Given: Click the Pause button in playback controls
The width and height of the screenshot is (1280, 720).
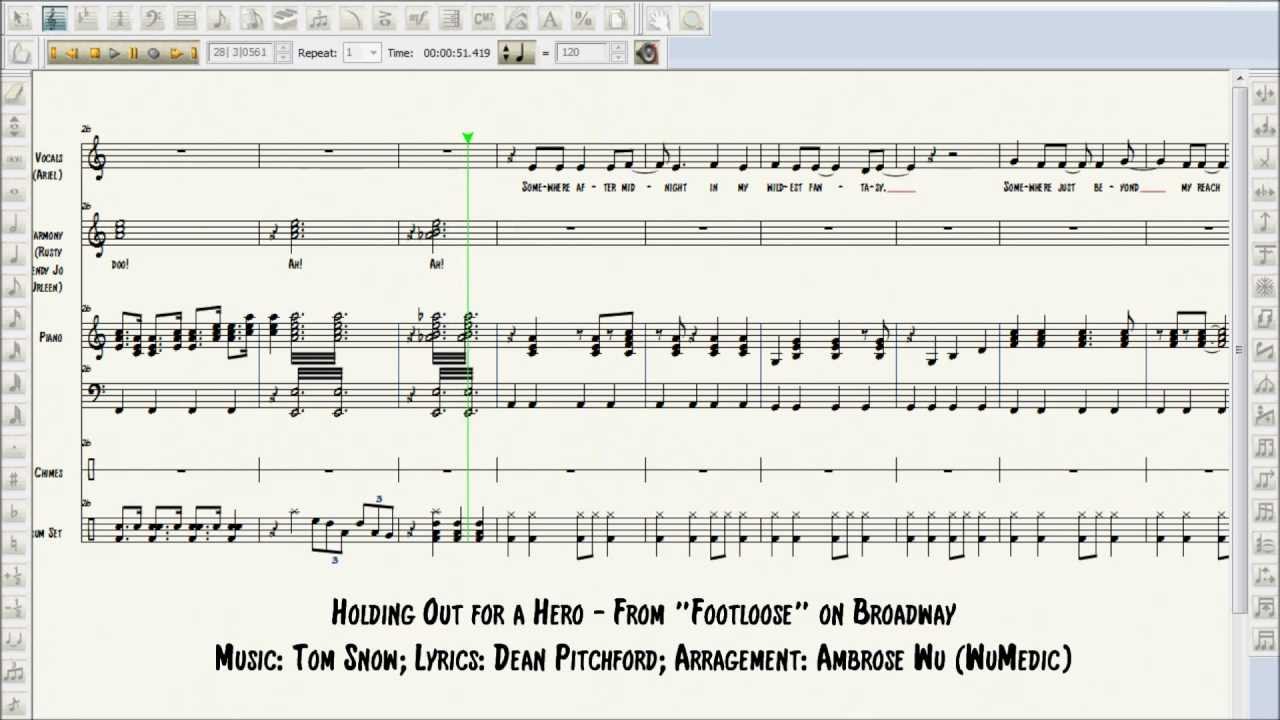Looking at the screenshot, I should tap(133, 53).
